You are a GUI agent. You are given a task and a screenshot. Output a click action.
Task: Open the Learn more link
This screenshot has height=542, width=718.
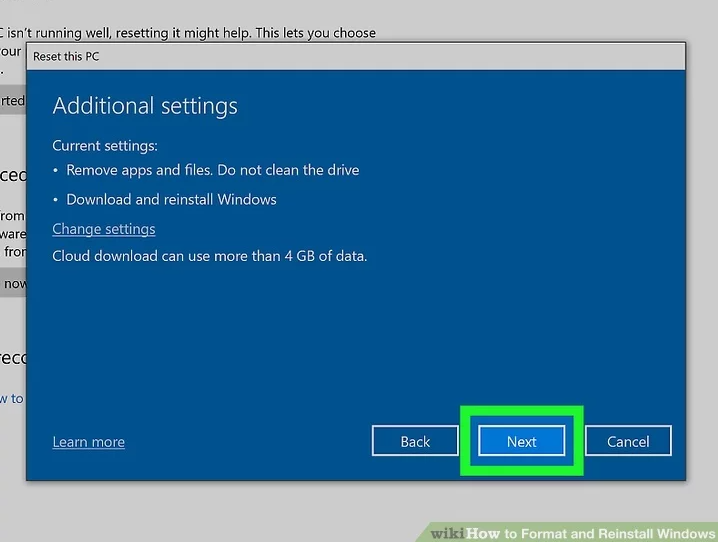tap(88, 442)
